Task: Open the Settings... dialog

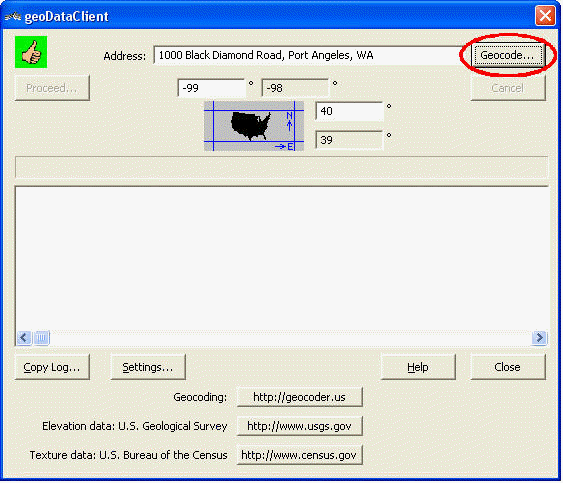Action: click(x=148, y=367)
